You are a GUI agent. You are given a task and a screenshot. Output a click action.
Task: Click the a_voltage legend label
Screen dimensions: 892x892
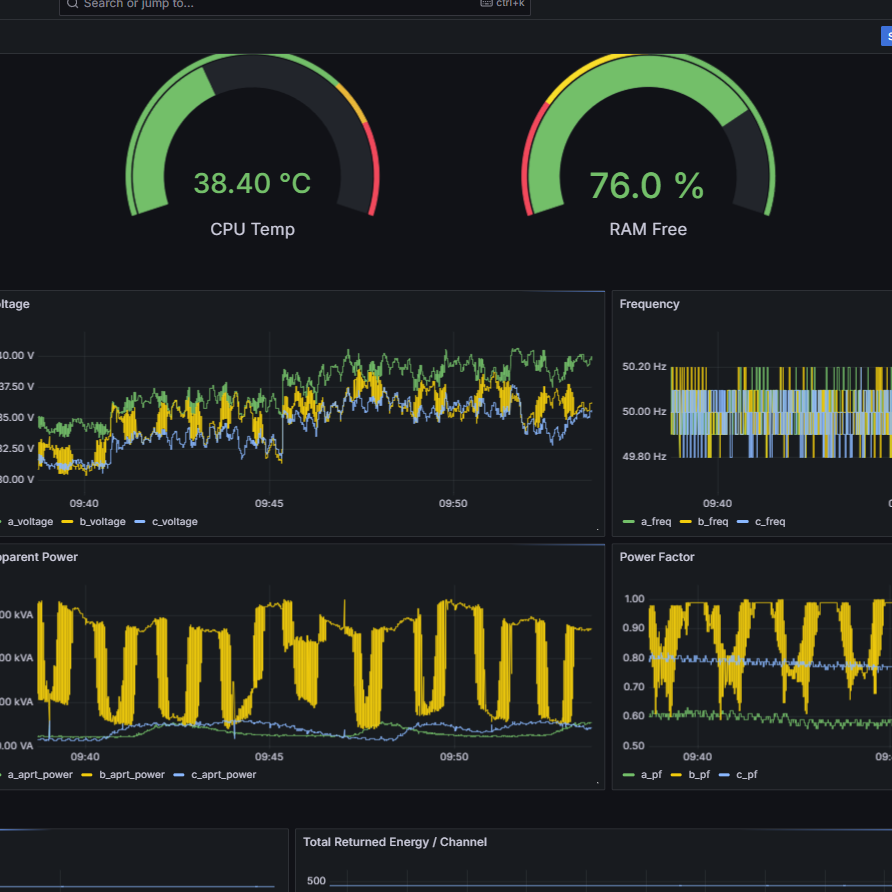[x=30, y=522]
